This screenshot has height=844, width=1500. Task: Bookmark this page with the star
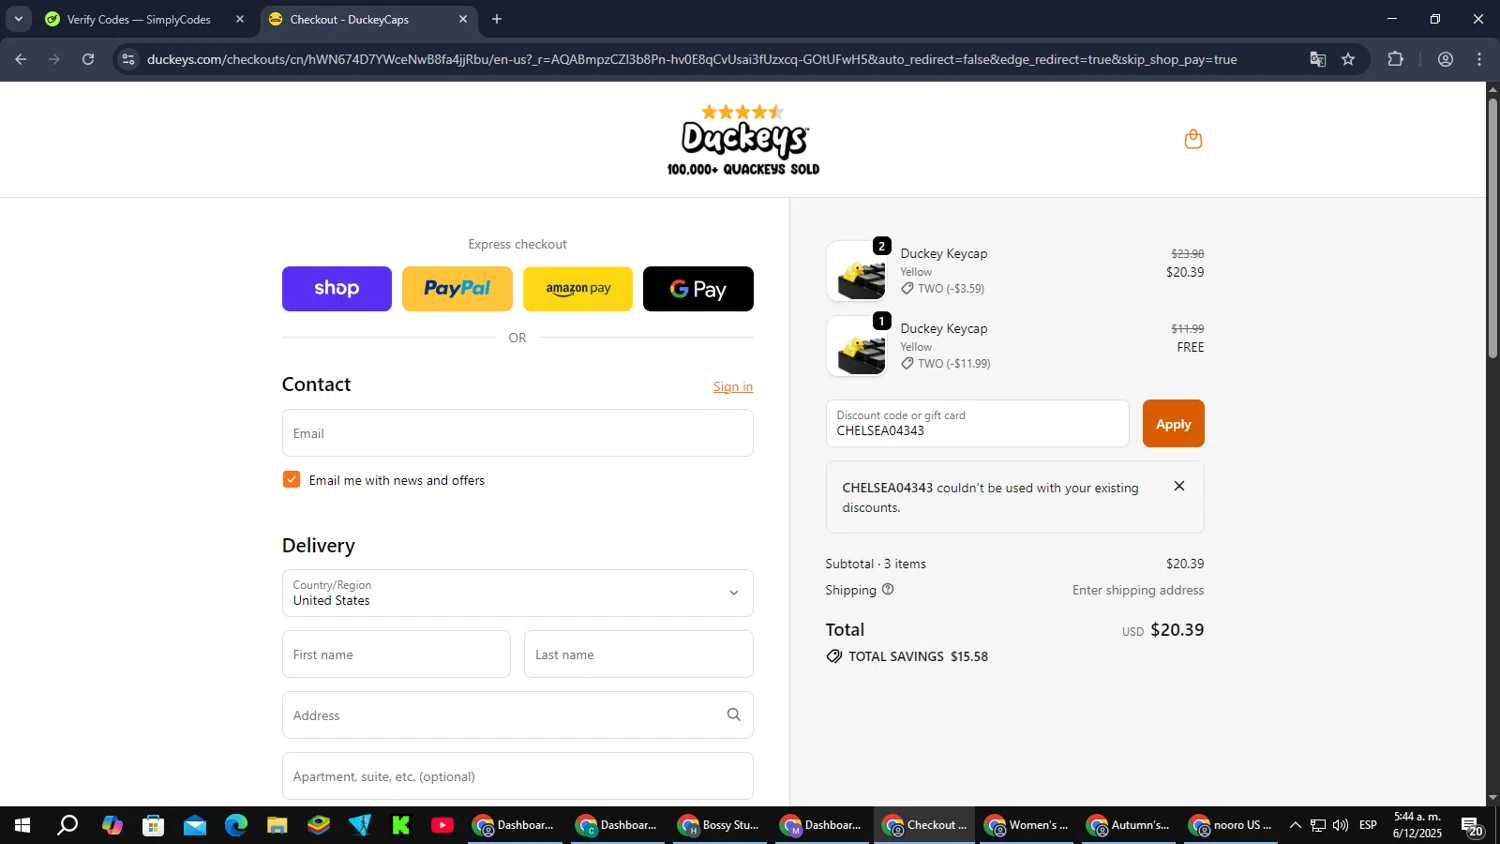coord(1348,59)
